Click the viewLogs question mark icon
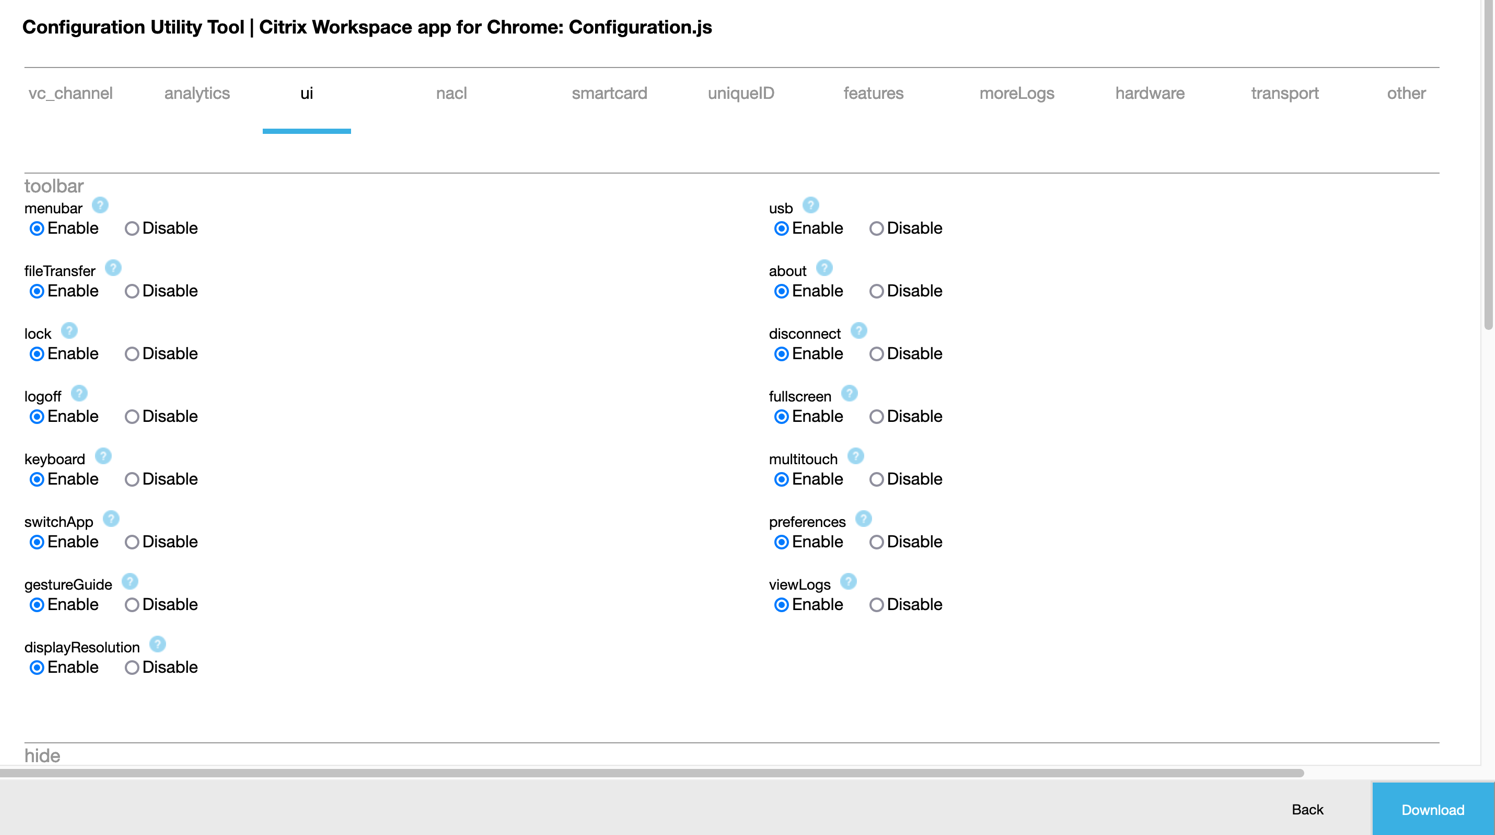 pyautogui.click(x=848, y=580)
